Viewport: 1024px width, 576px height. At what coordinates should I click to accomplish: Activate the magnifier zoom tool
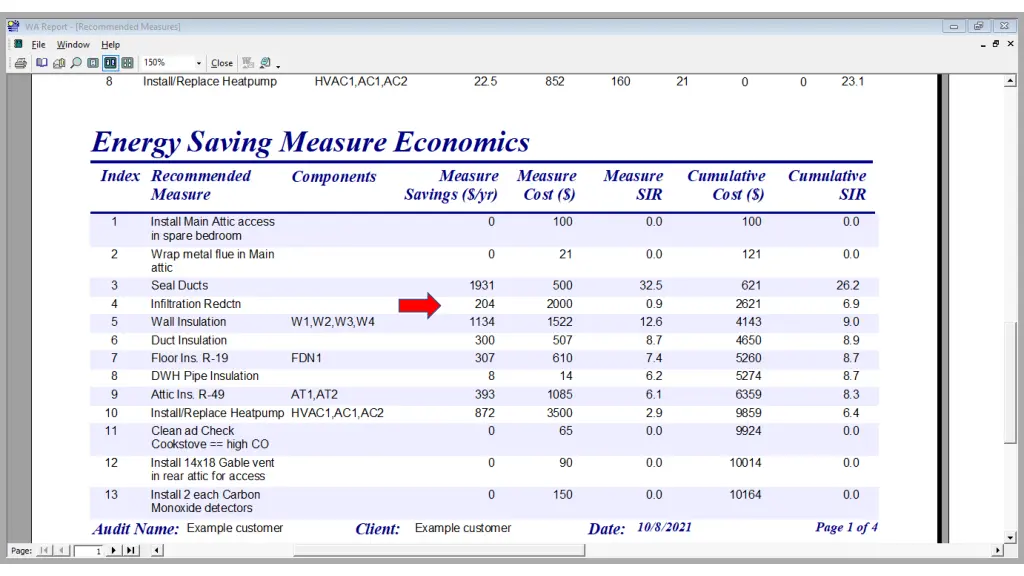(76, 63)
